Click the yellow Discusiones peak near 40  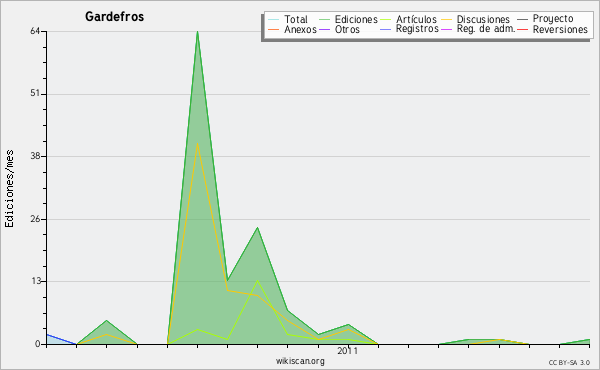197,143
